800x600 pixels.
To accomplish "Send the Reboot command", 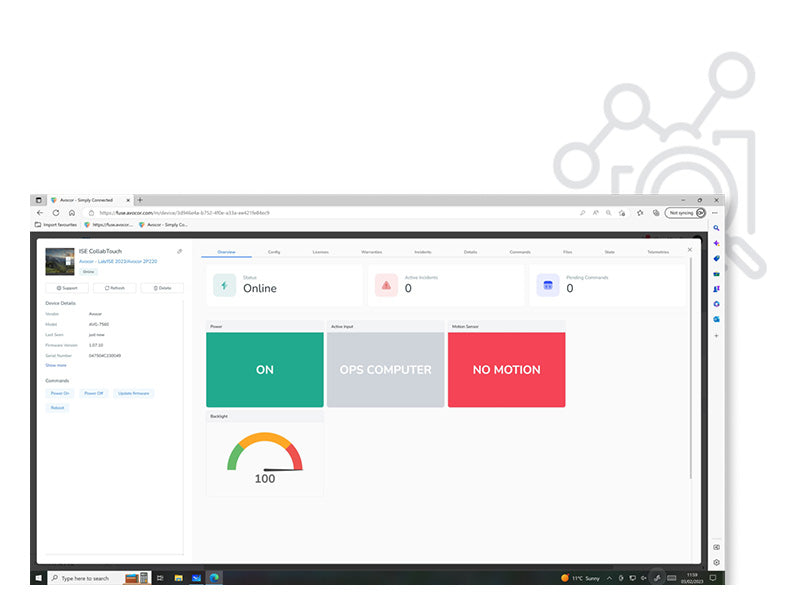I will coord(58,408).
